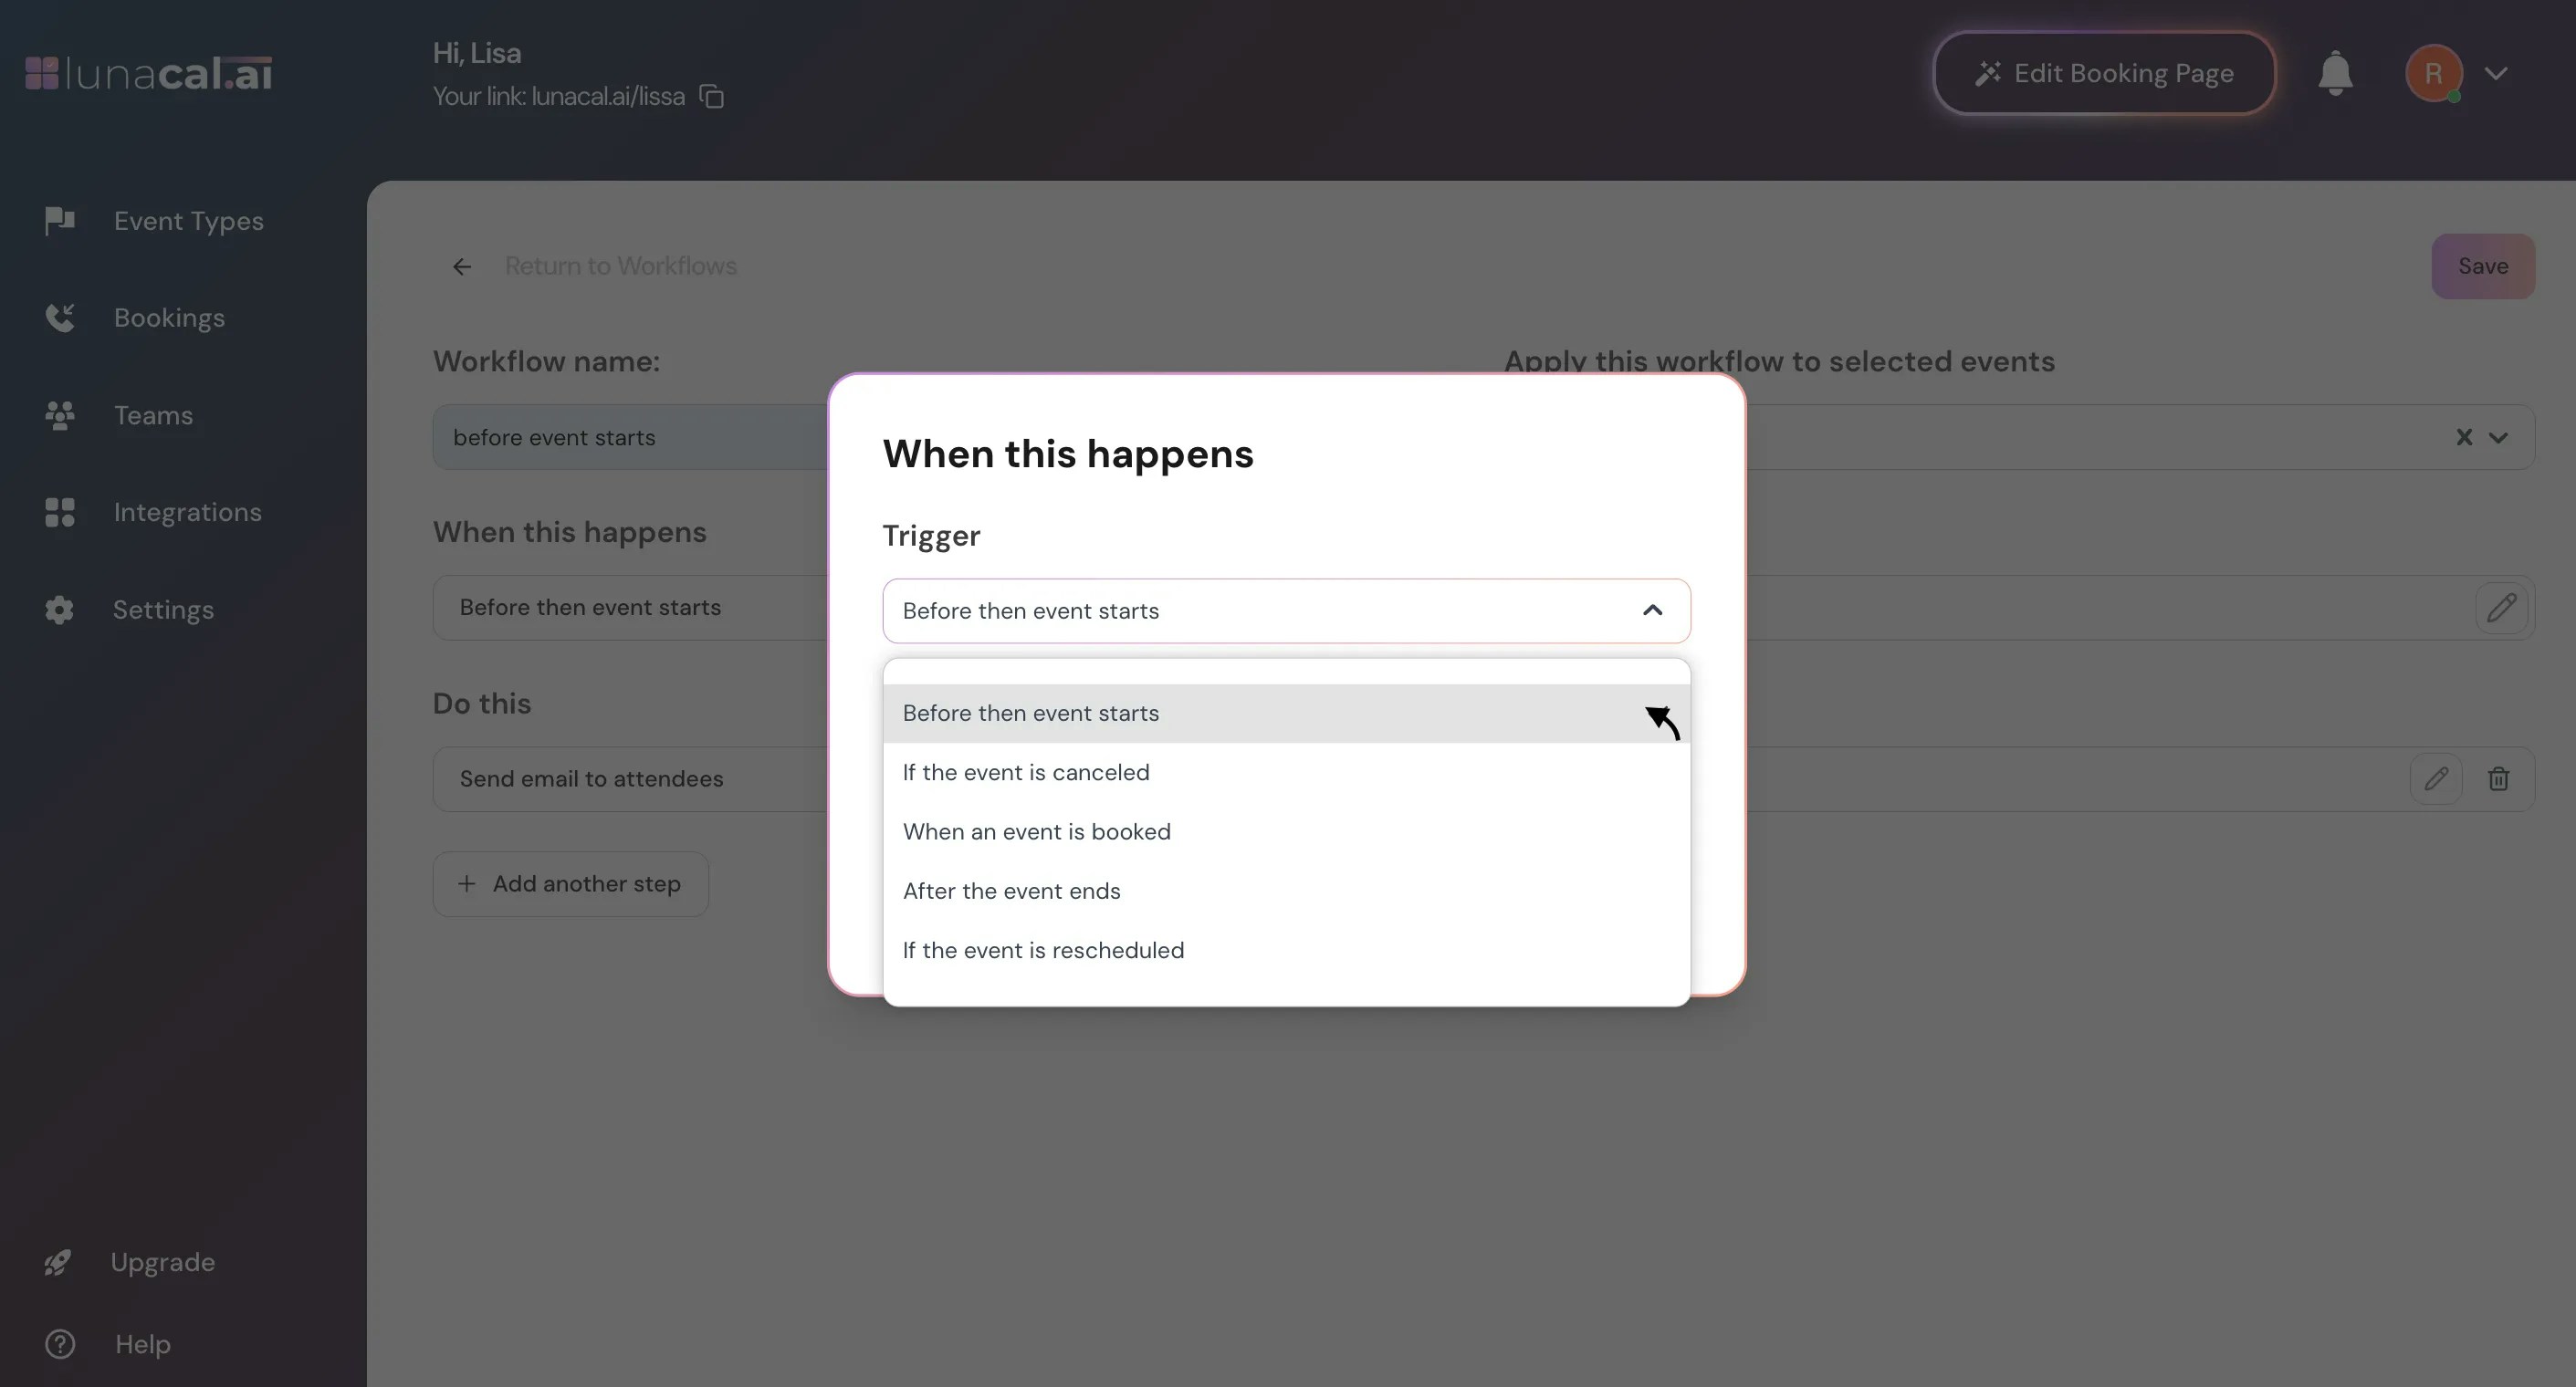
Task: Select 'If the event is canceled' option
Action: click(x=1026, y=773)
